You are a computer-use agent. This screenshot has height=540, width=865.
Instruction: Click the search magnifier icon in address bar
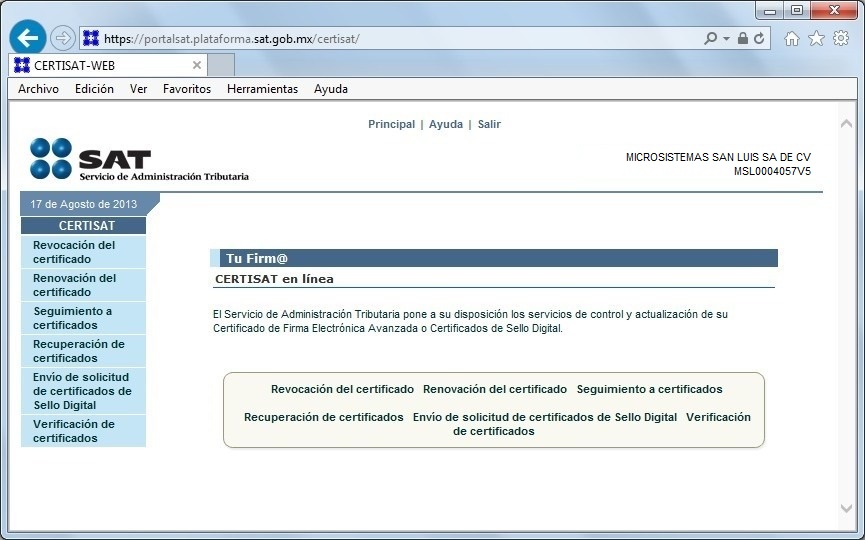[711, 38]
